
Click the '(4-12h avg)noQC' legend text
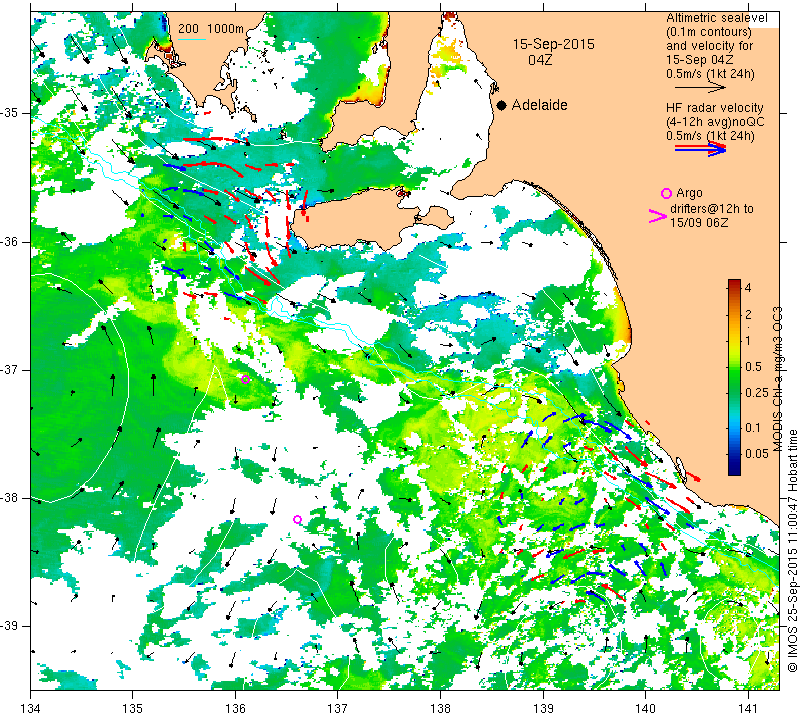pos(715,122)
